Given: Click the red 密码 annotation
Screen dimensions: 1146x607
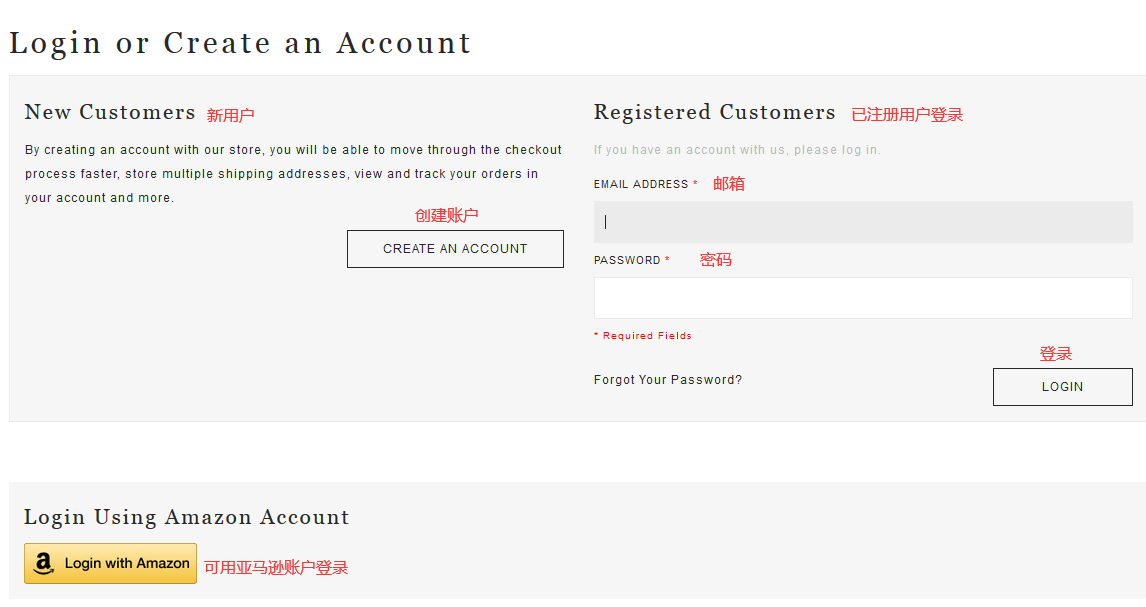Looking at the screenshot, I should coord(716,260).
